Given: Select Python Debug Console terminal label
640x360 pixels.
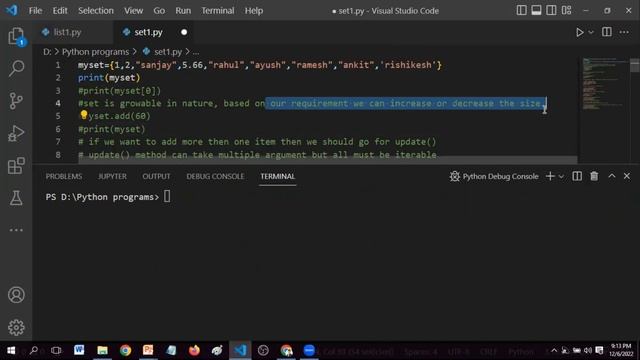Looking at the screenshot, I should [x=494, y=176].
